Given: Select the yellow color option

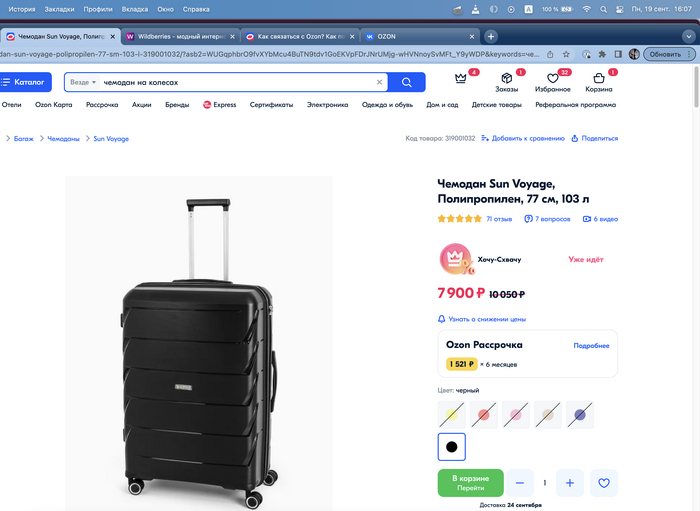Looking at the screenshot, I should pos(451,415).
